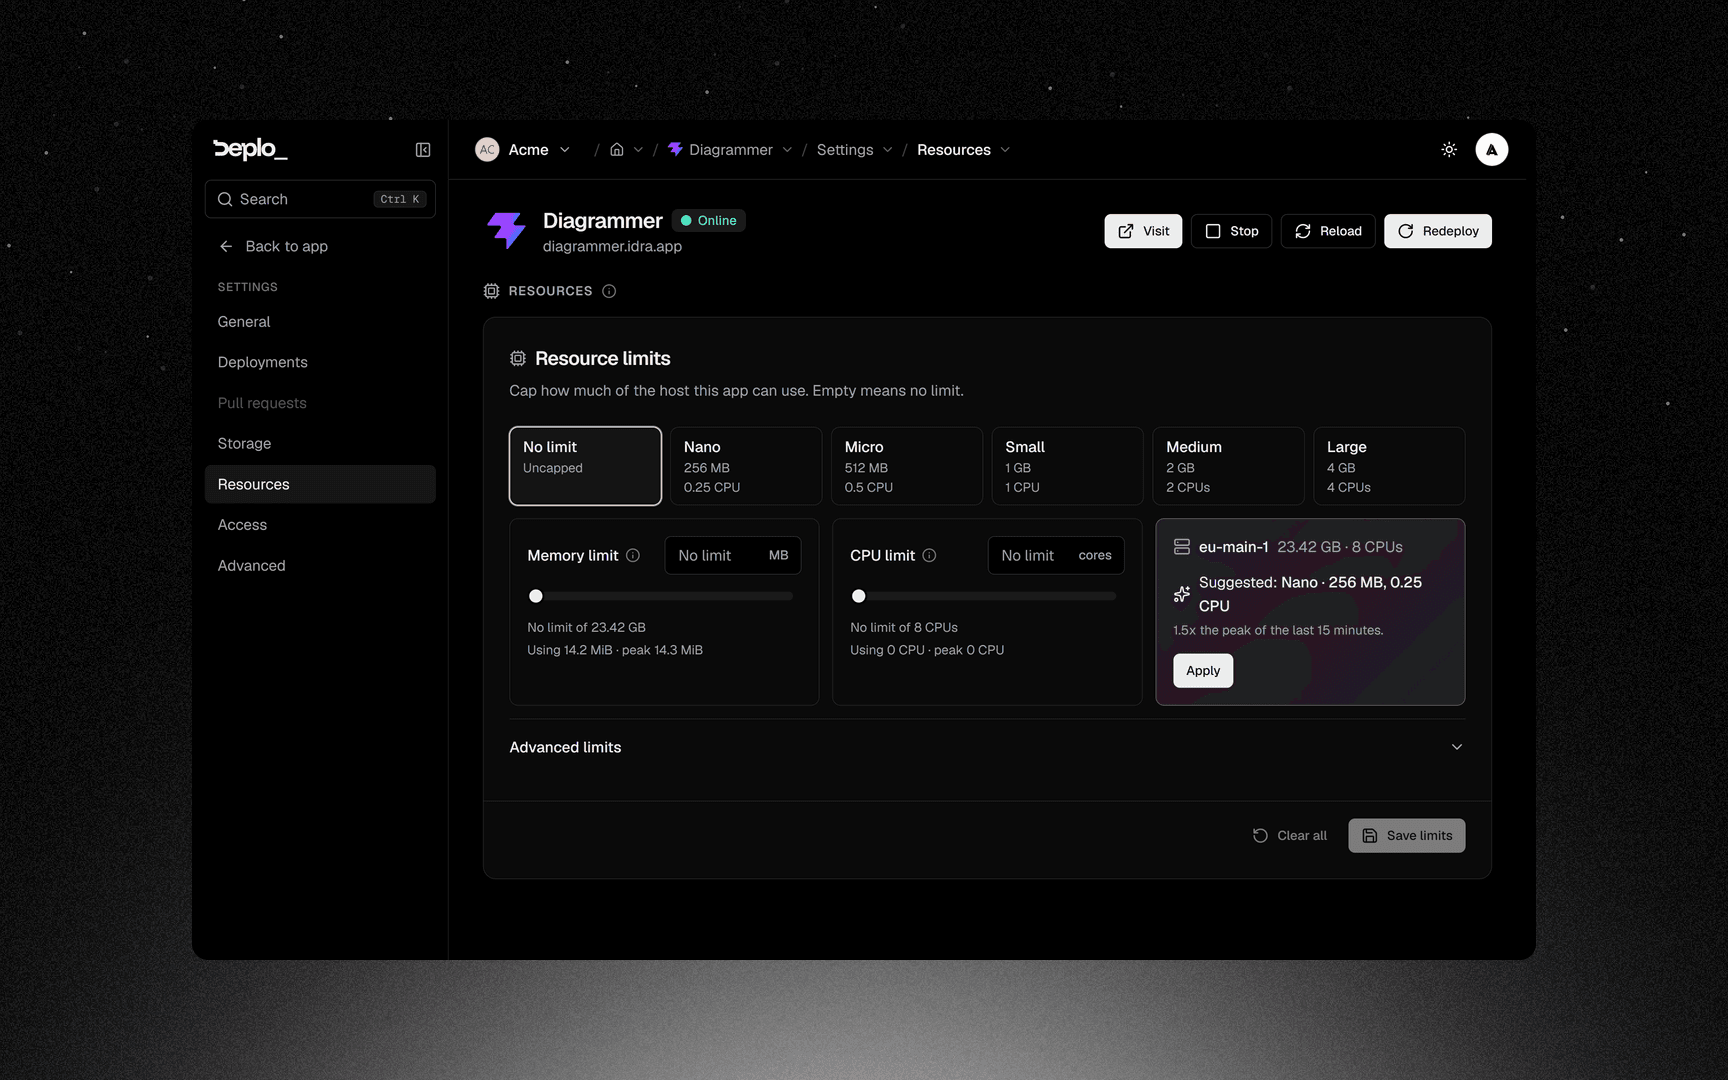This screenshot has height=1080, width=1728.
Task: Open General settings in sidebar
Action: 320,322
